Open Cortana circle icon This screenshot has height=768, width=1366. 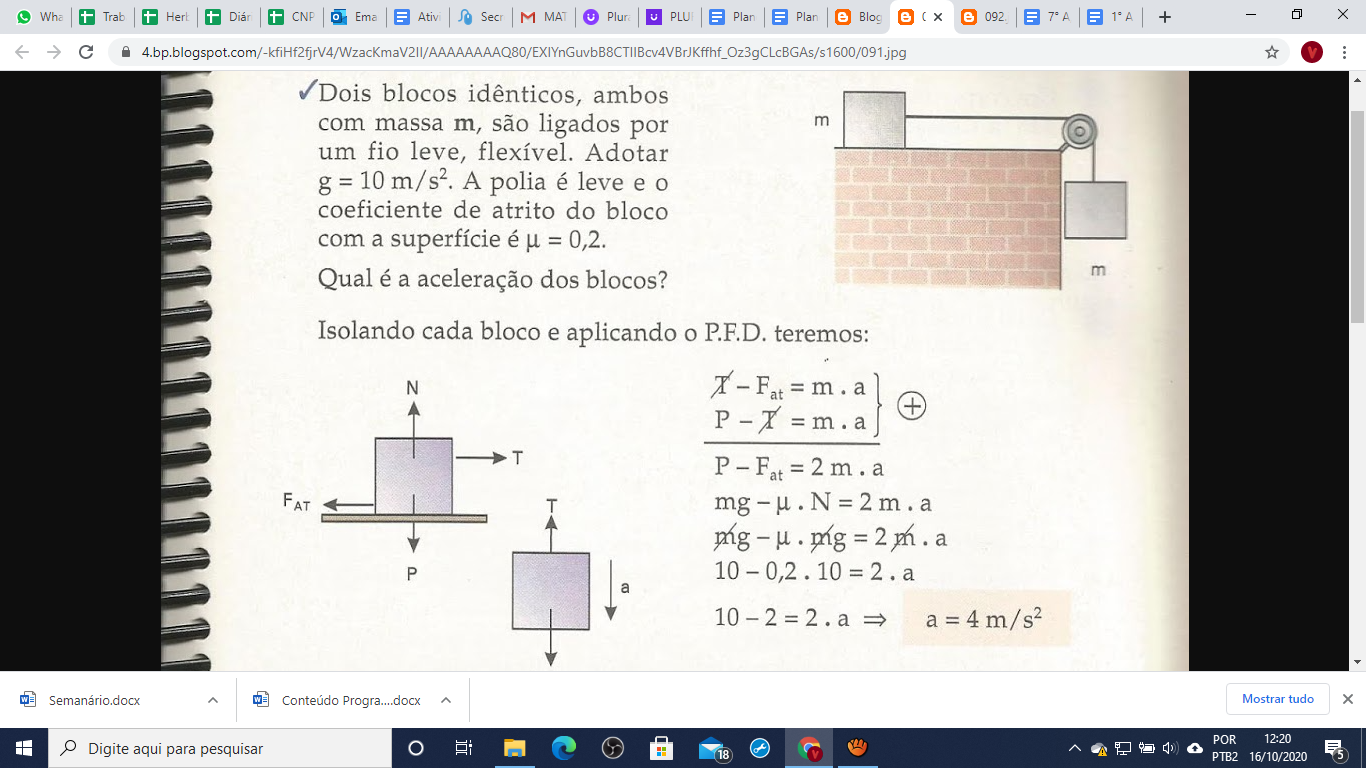click(x=417, y=748)
